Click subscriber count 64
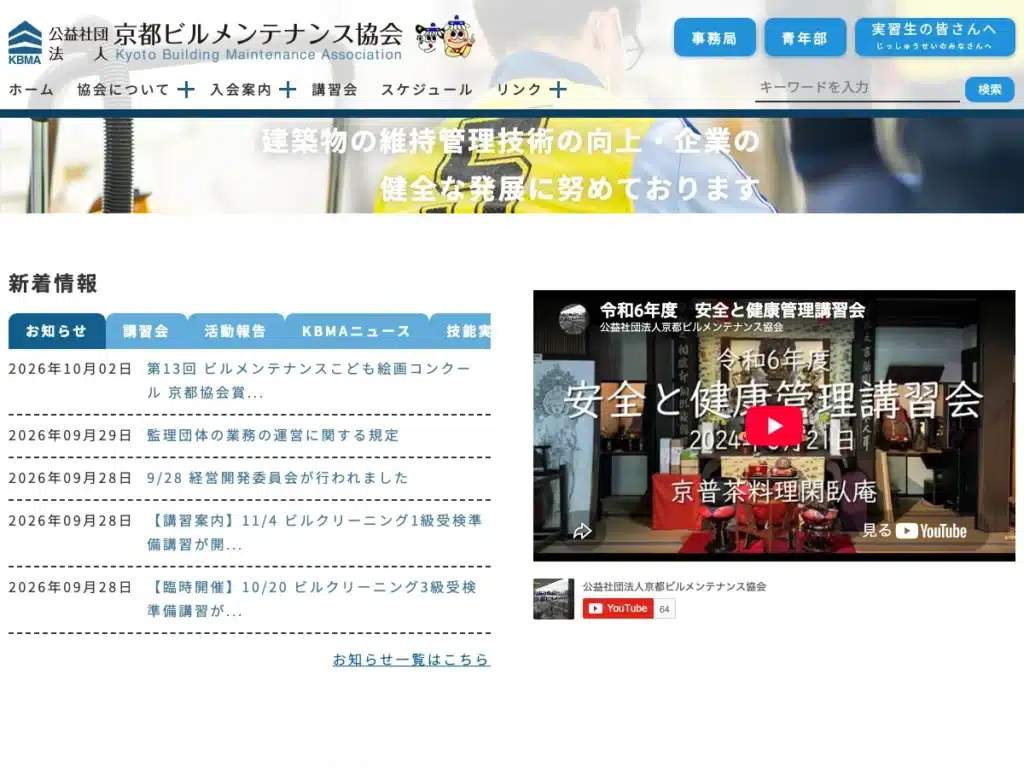This screenshot has width=1024, height=768. (664, 609)
